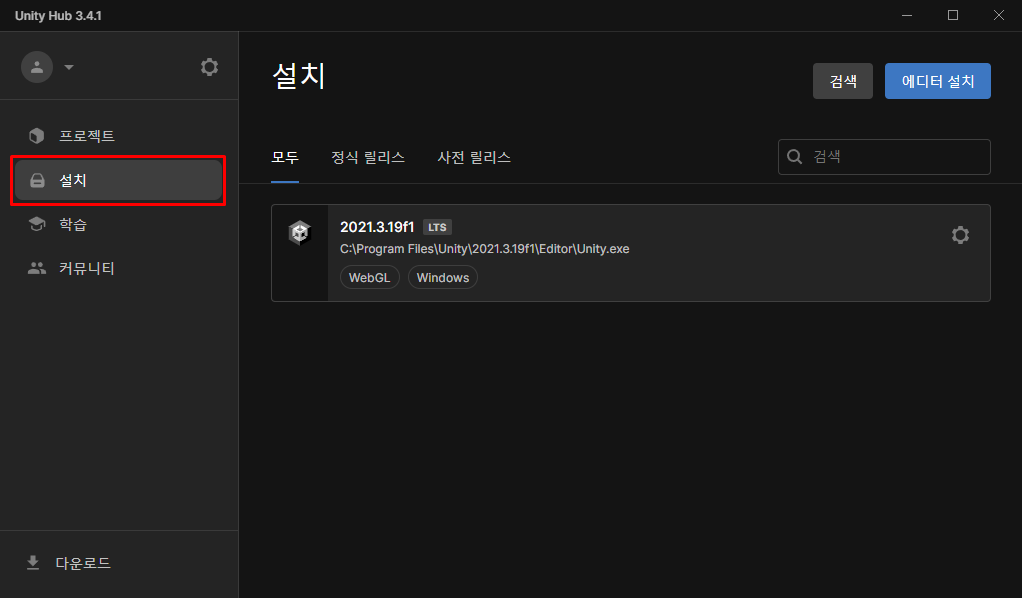
Task: Click the 설치 page heading
Action: 299,76
